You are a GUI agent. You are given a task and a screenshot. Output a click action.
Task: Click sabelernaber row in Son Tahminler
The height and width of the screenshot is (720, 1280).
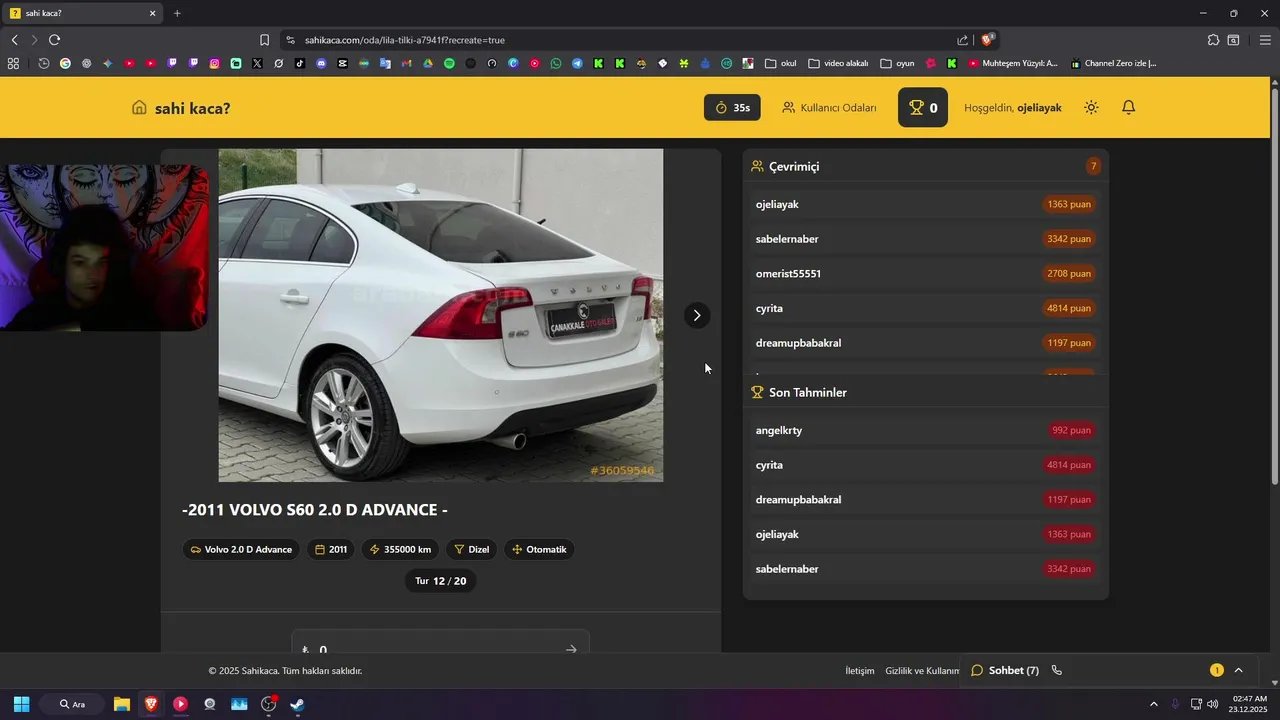click(925, 569)
